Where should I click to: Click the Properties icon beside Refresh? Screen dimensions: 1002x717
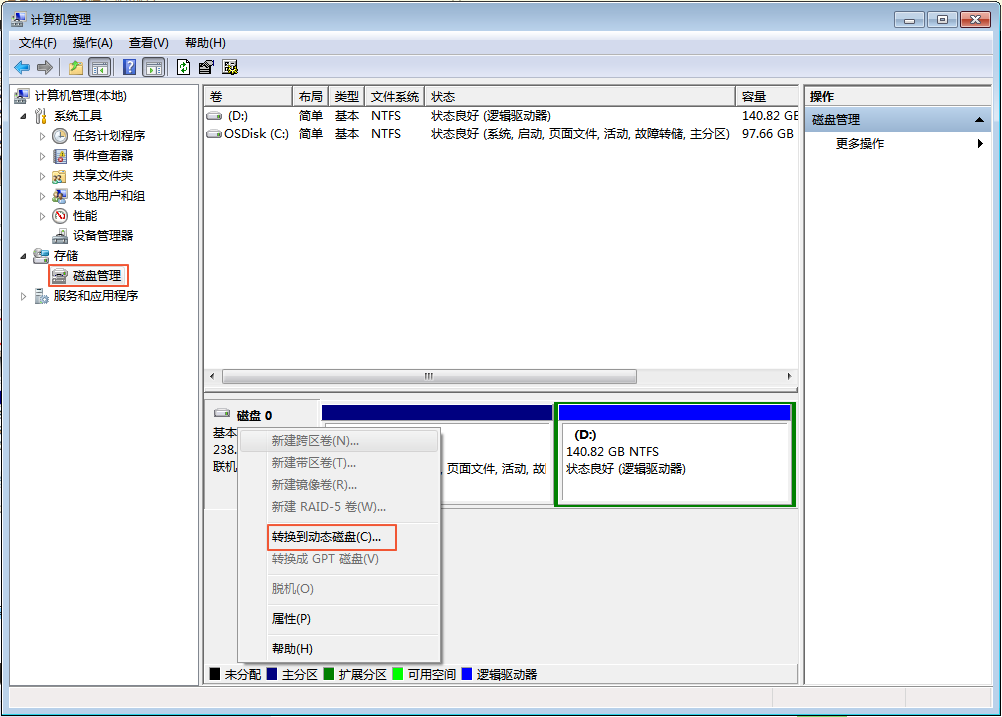206,67
